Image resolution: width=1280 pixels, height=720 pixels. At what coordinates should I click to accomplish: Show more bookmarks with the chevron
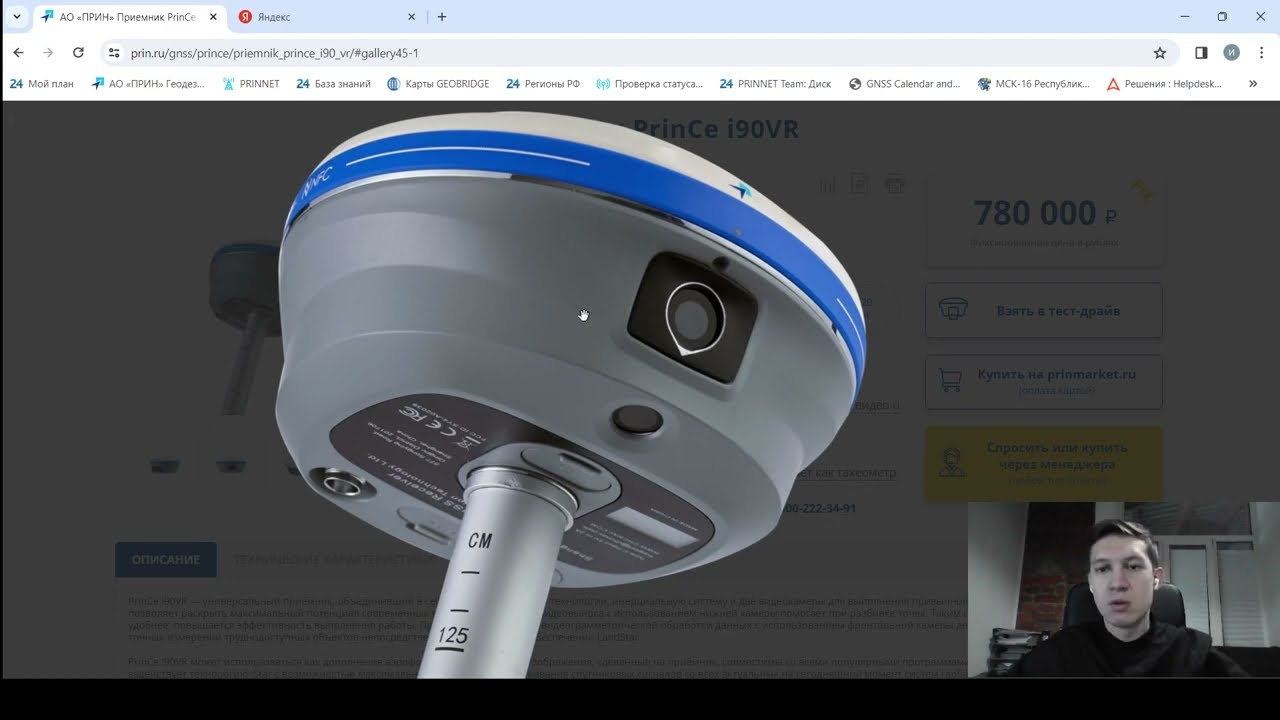[x=1253, y=84]
